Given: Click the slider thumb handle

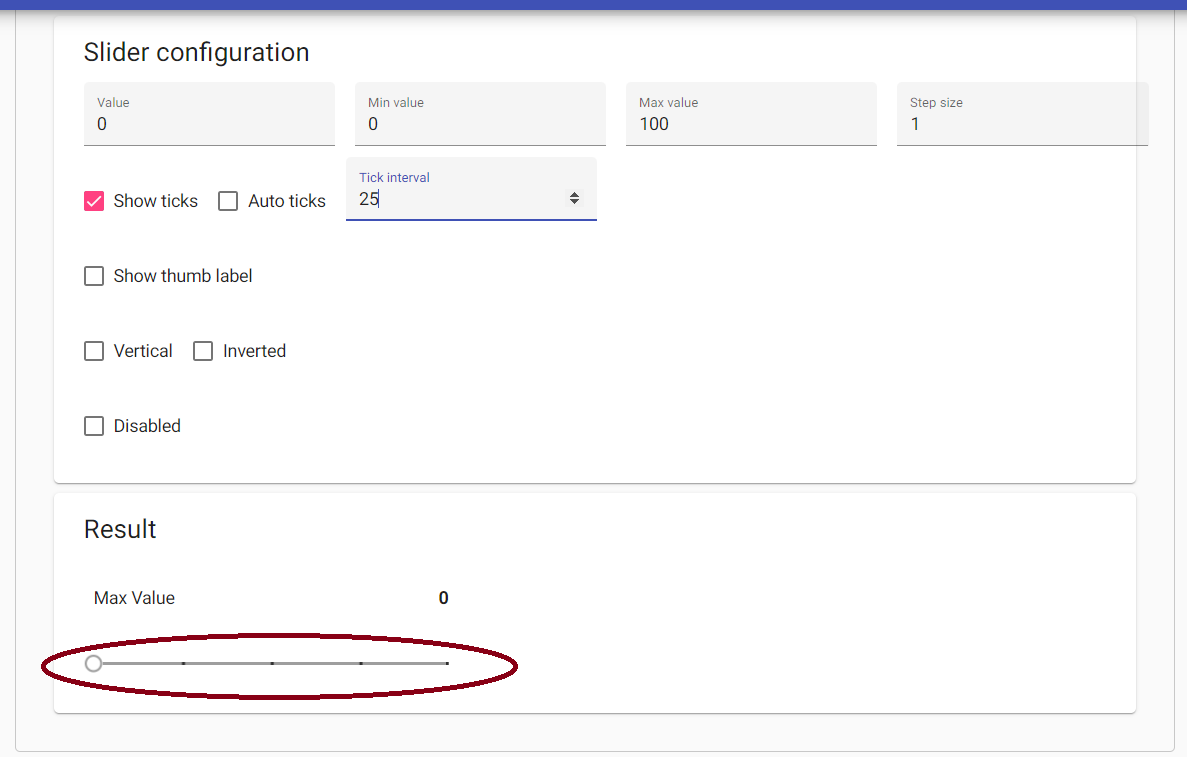Looking at the screenshot, I should tap(94, 662).
